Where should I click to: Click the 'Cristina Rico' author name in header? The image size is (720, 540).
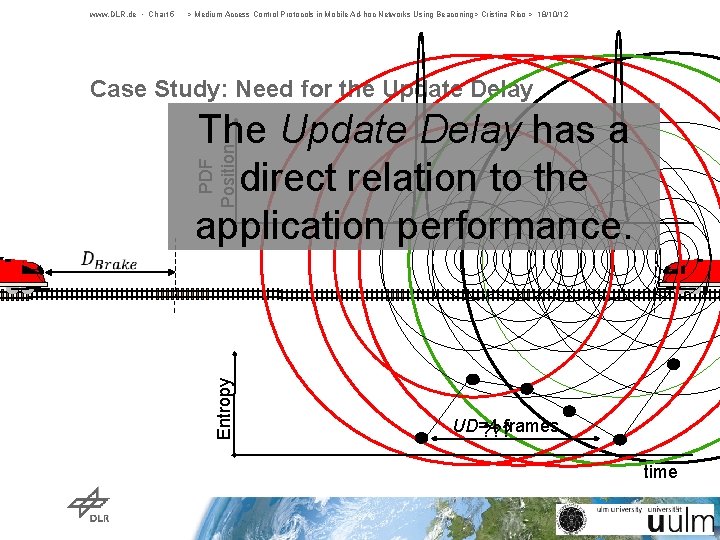point(503,14)
